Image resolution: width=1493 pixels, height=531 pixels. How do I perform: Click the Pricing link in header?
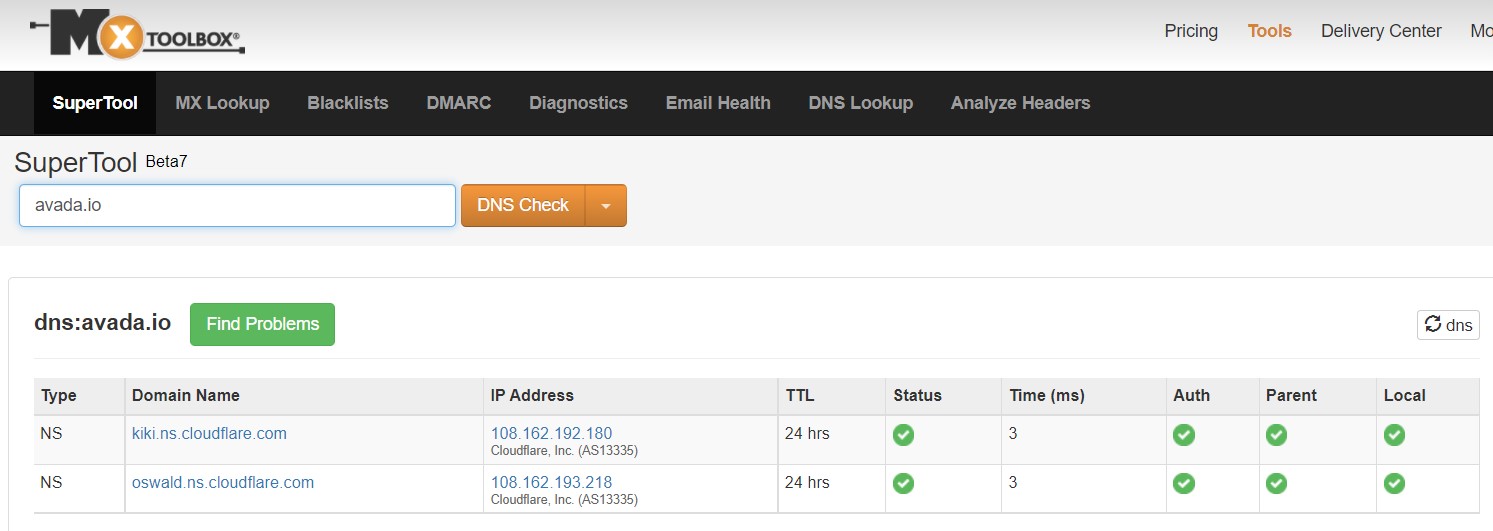tap(1190, 31)
